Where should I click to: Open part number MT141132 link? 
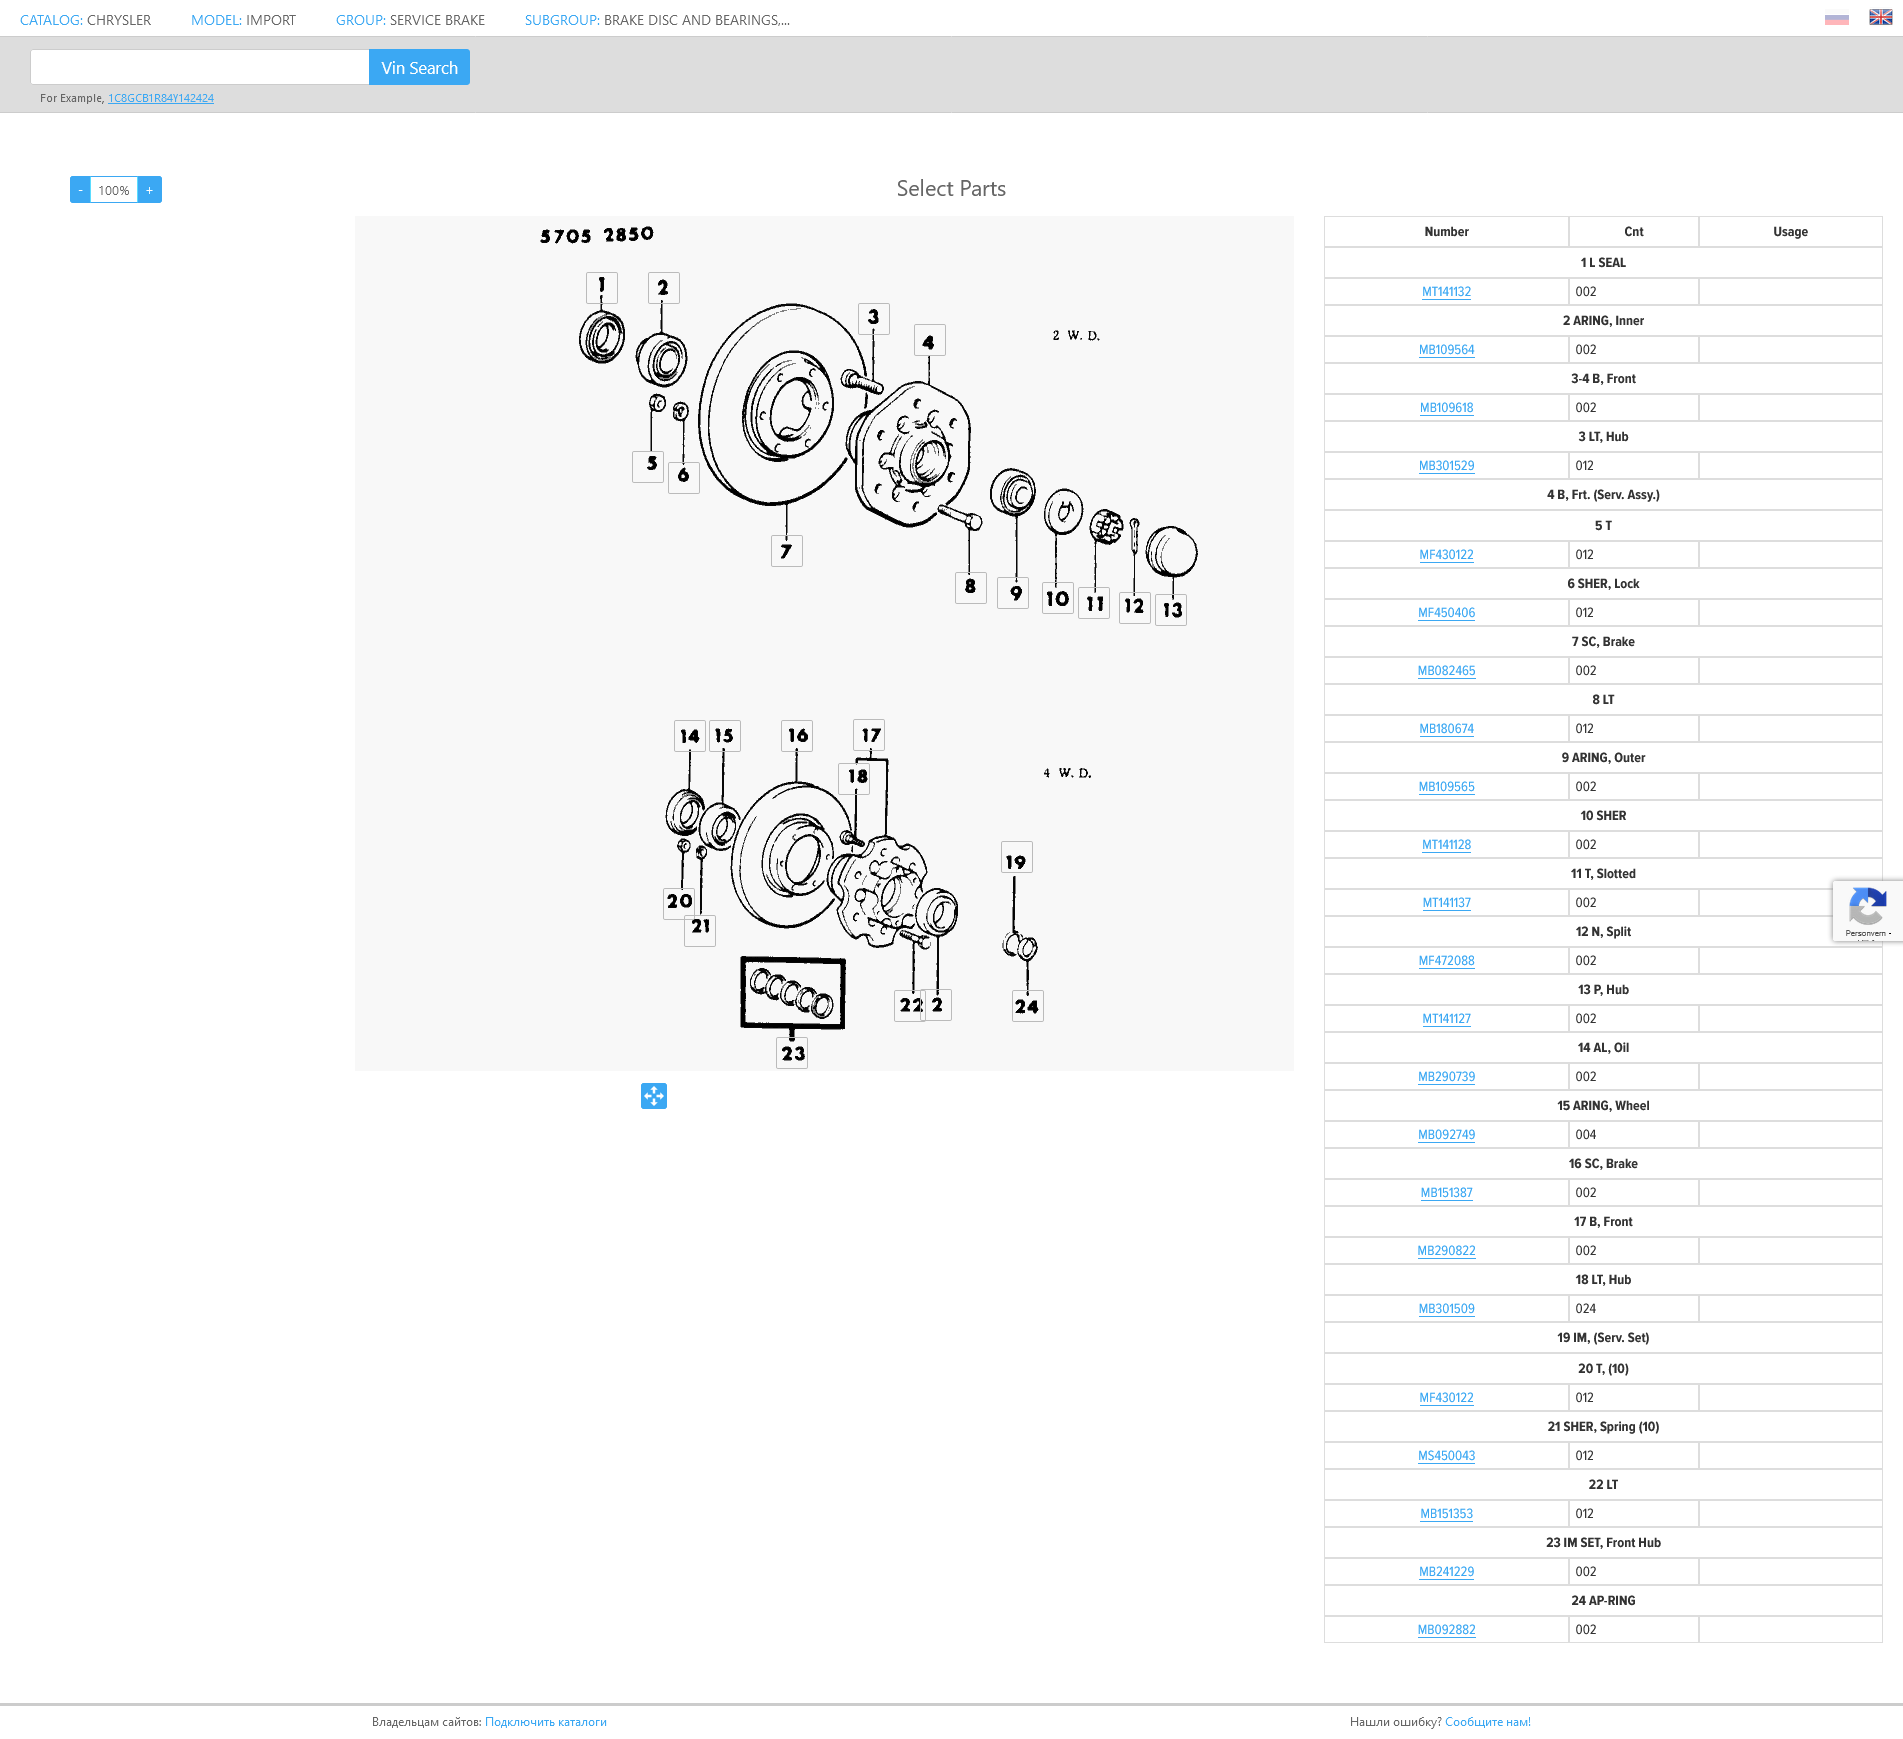pyautogui.click(x=1446, y=292)
